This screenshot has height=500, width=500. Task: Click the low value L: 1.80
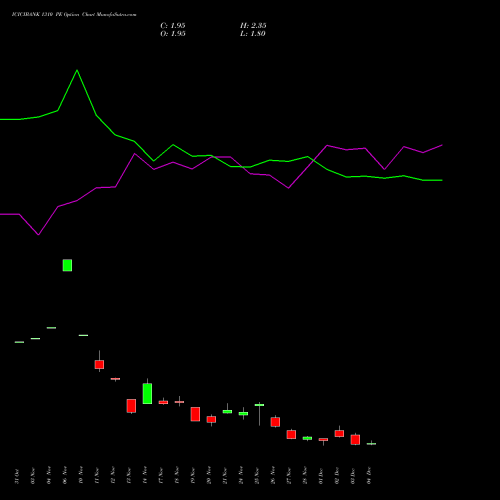[253, 34]
